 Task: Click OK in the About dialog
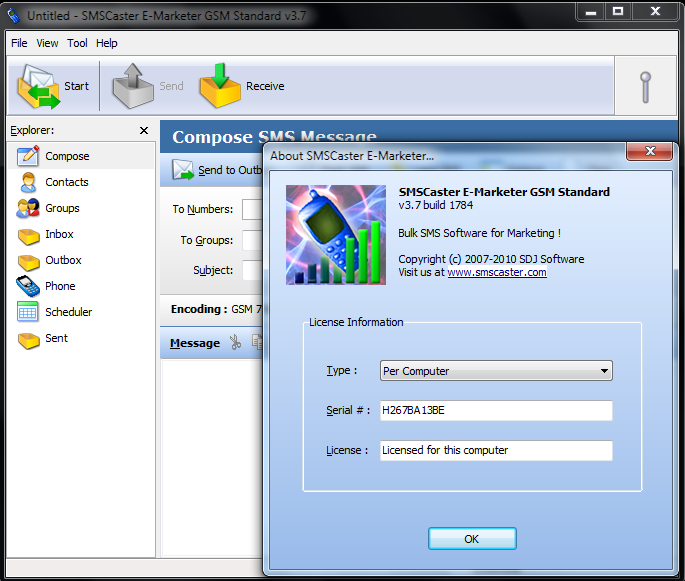click(472, 539)
